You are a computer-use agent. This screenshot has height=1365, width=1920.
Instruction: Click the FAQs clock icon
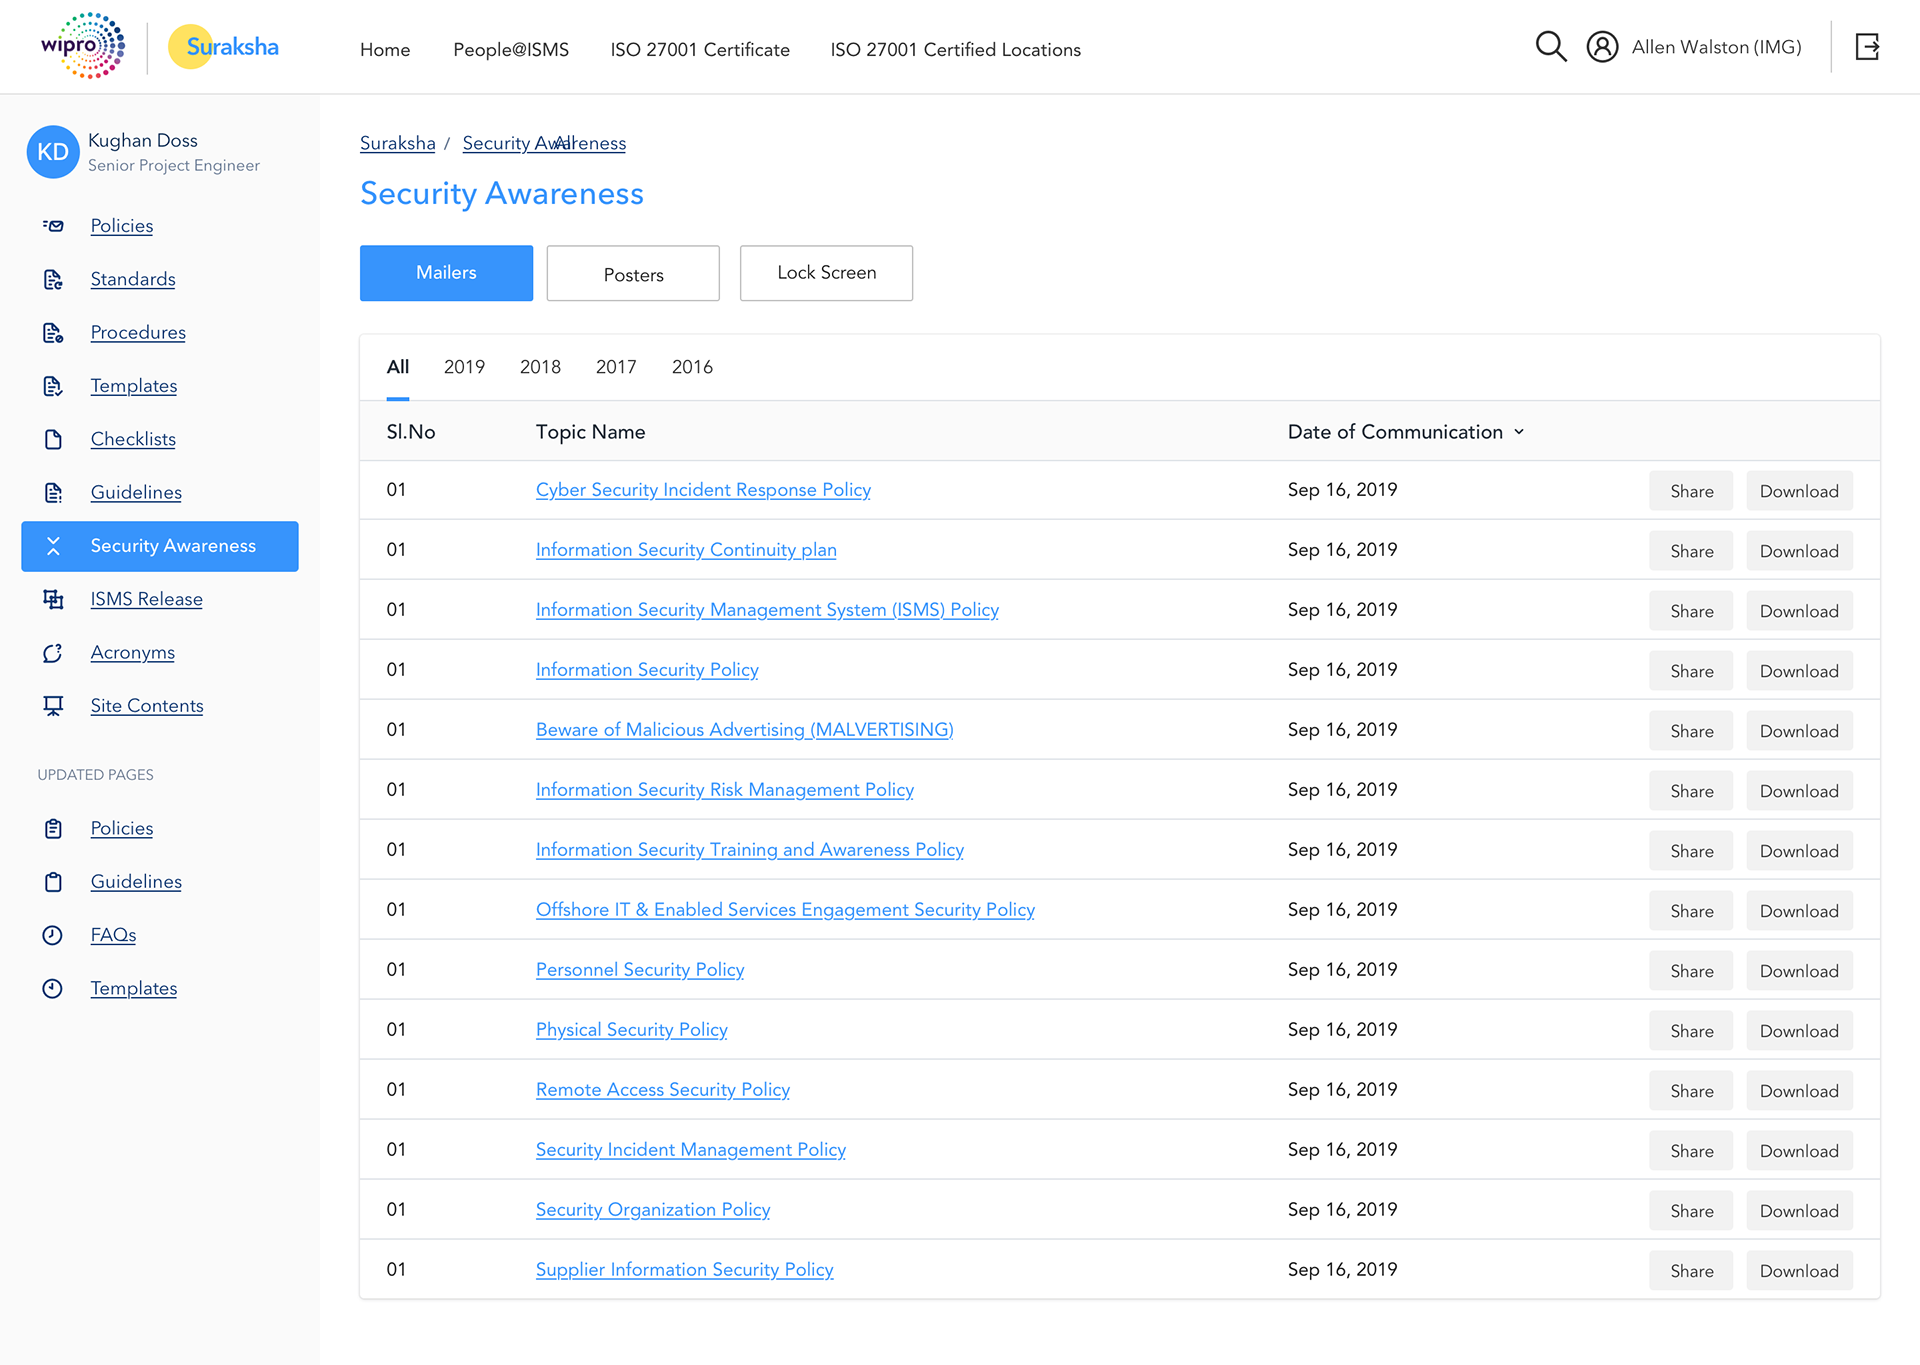[53, 935]
